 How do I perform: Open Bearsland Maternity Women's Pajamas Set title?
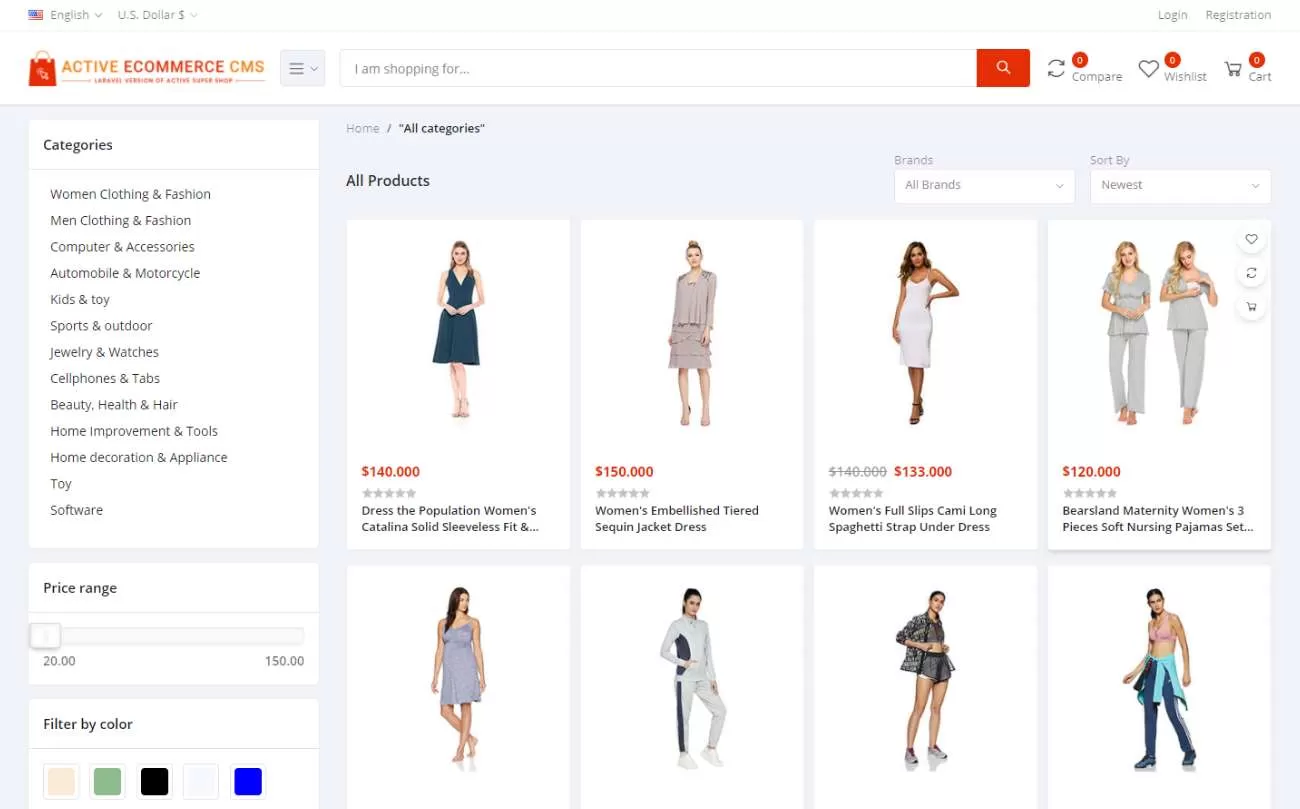pyautogui.click(x=1157, y=519)
